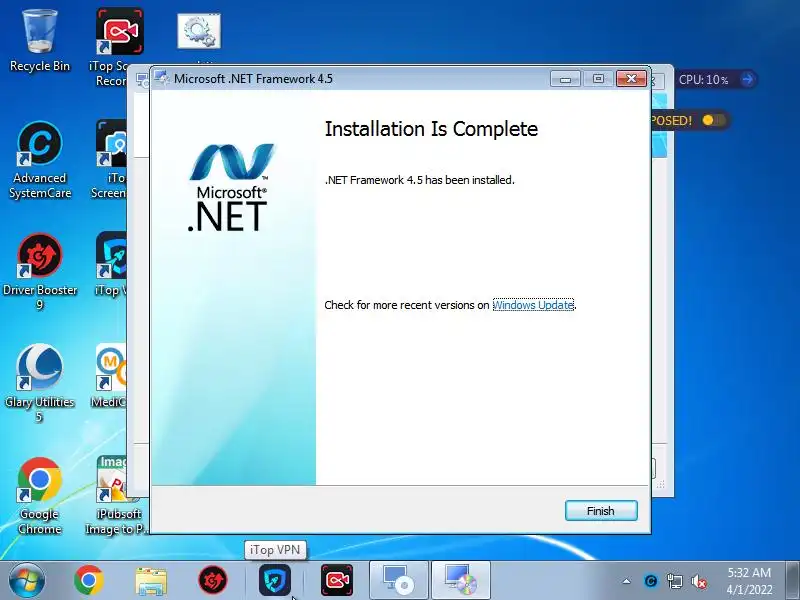The height and width of the screenshot is (600, 800).
Task: Launch Advanced SystemCare from desktop
Action: tap(40, 160)
